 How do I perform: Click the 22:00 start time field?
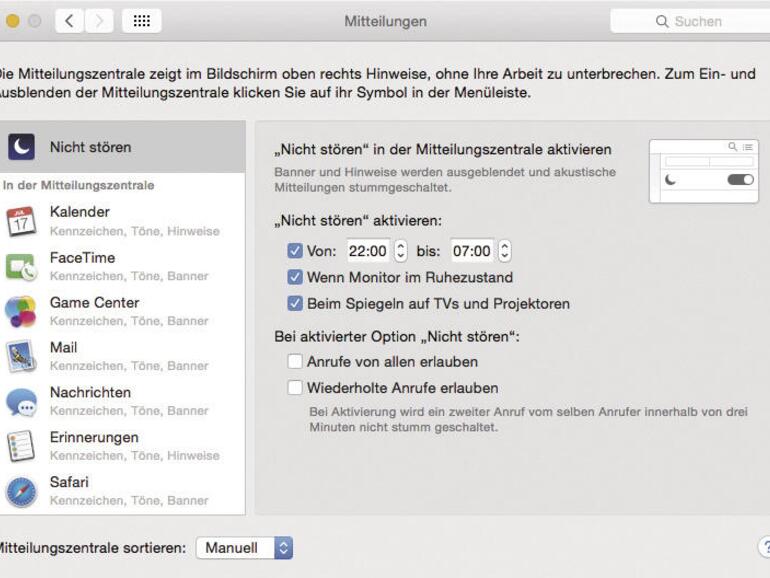click(x=368, y=250)
